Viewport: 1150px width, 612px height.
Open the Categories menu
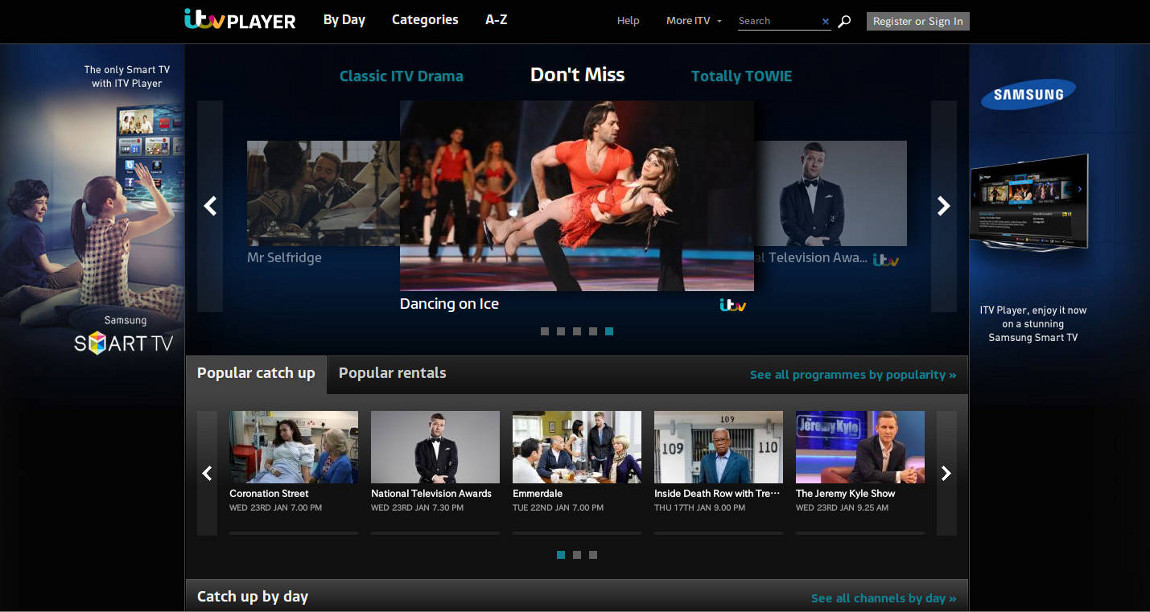point(425,20)
